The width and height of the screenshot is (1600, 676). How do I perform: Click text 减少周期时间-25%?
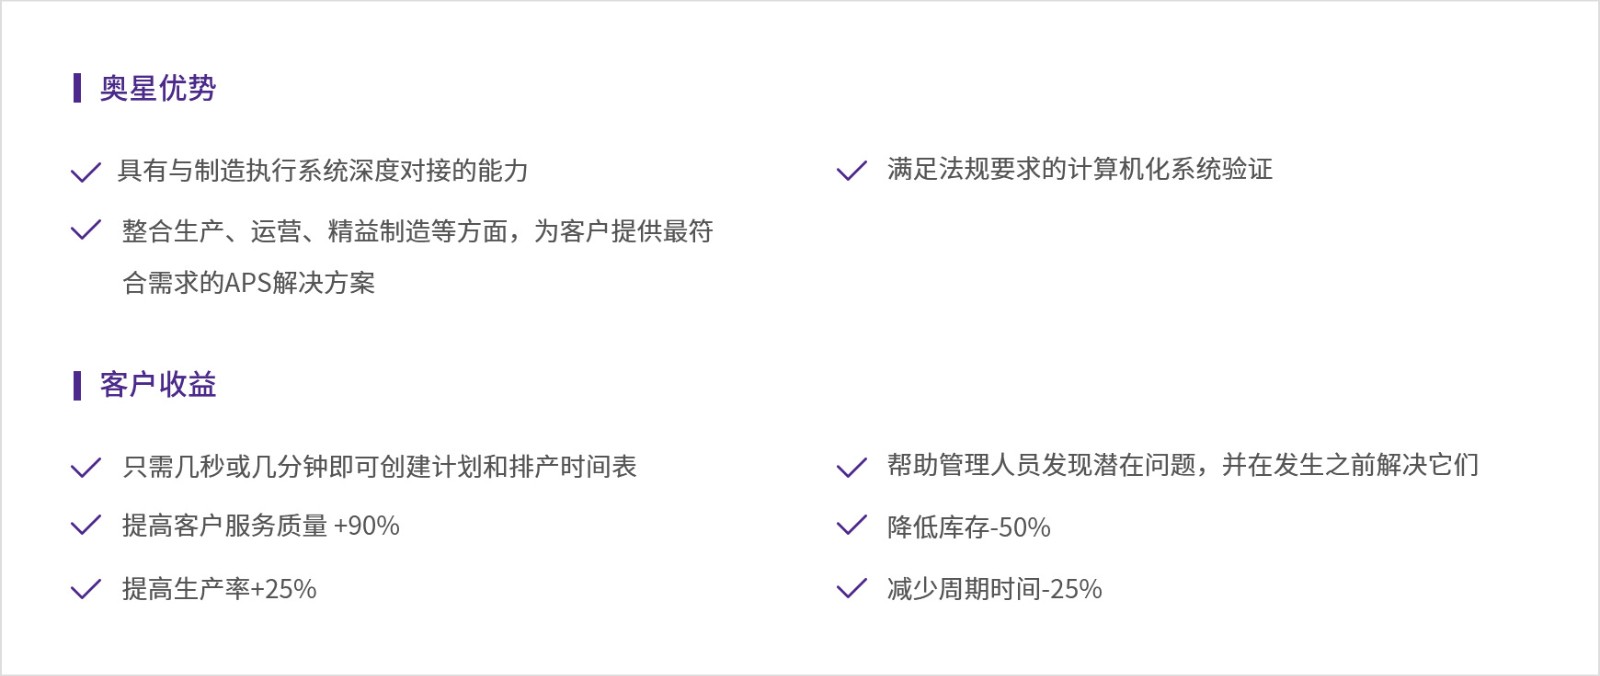click(995, 589)
